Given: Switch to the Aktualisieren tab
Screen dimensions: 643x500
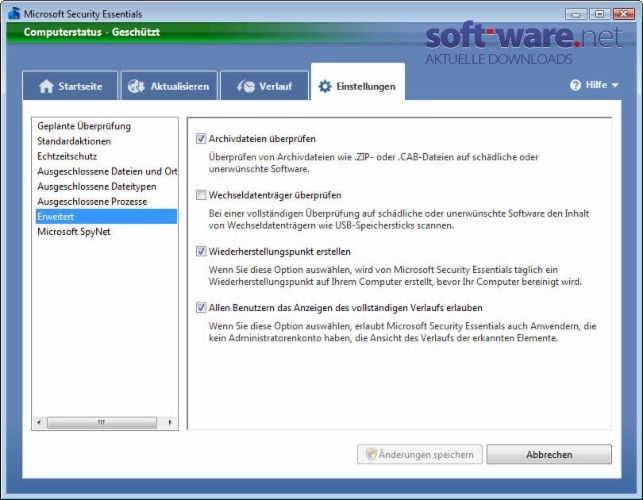Looking at the screenshot, I should point(169,86).
